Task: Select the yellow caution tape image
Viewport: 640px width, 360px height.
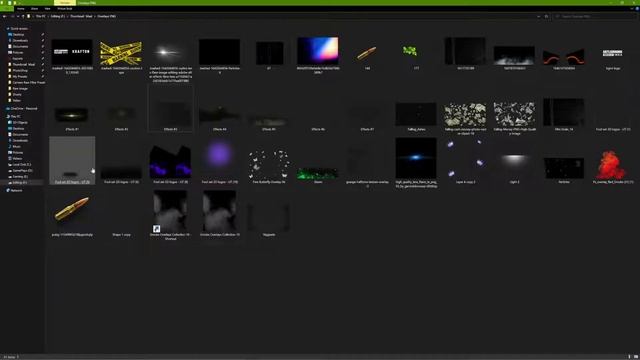Action: (x=121, y=53)
